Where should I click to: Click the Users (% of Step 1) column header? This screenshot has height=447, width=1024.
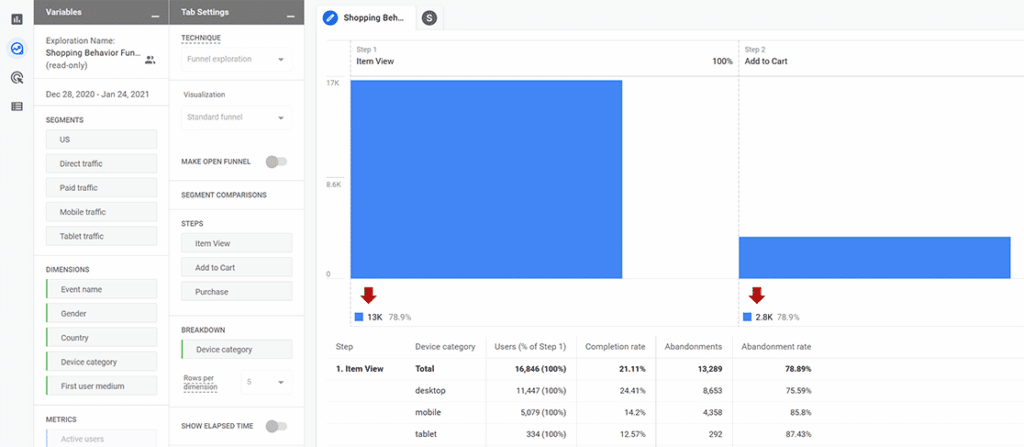tap(530, 346)
